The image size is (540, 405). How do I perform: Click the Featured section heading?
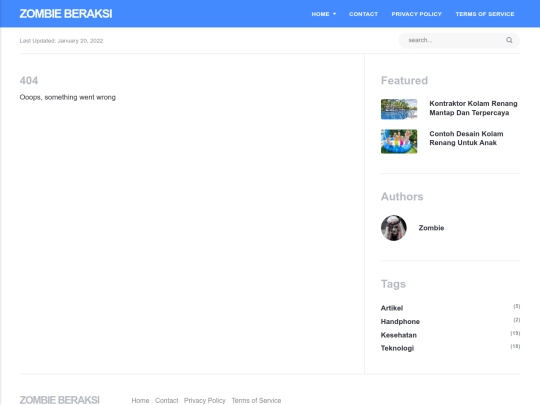pyautogui.click(x=404, y=80)
